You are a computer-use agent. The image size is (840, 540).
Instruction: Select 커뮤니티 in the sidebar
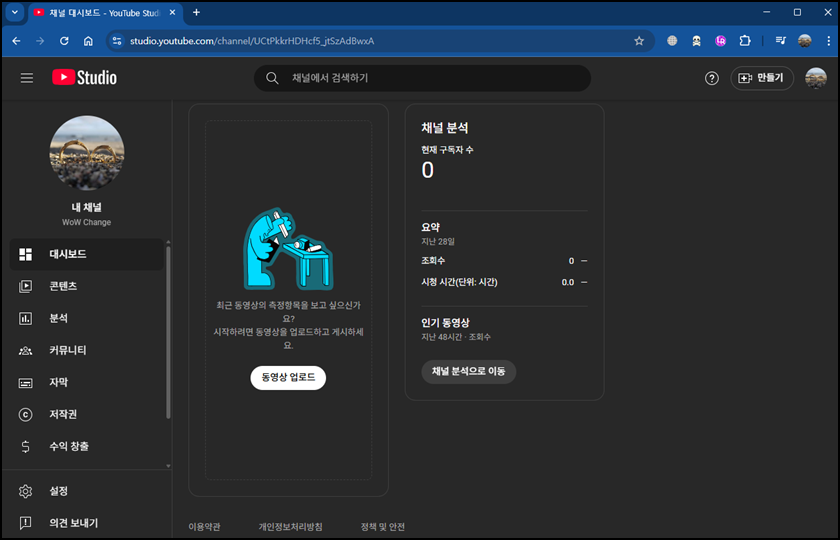(x=87, y=350)
